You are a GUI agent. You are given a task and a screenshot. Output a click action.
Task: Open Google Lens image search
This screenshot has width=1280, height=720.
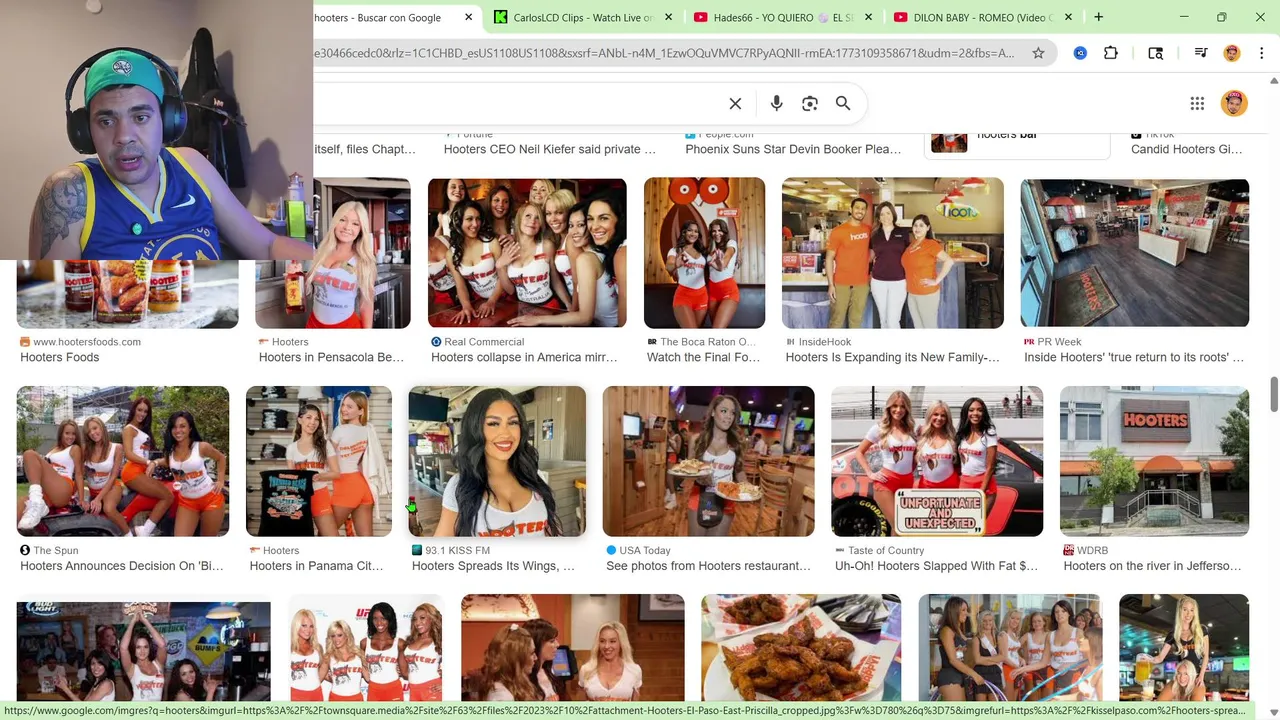(x=810, y=103)
